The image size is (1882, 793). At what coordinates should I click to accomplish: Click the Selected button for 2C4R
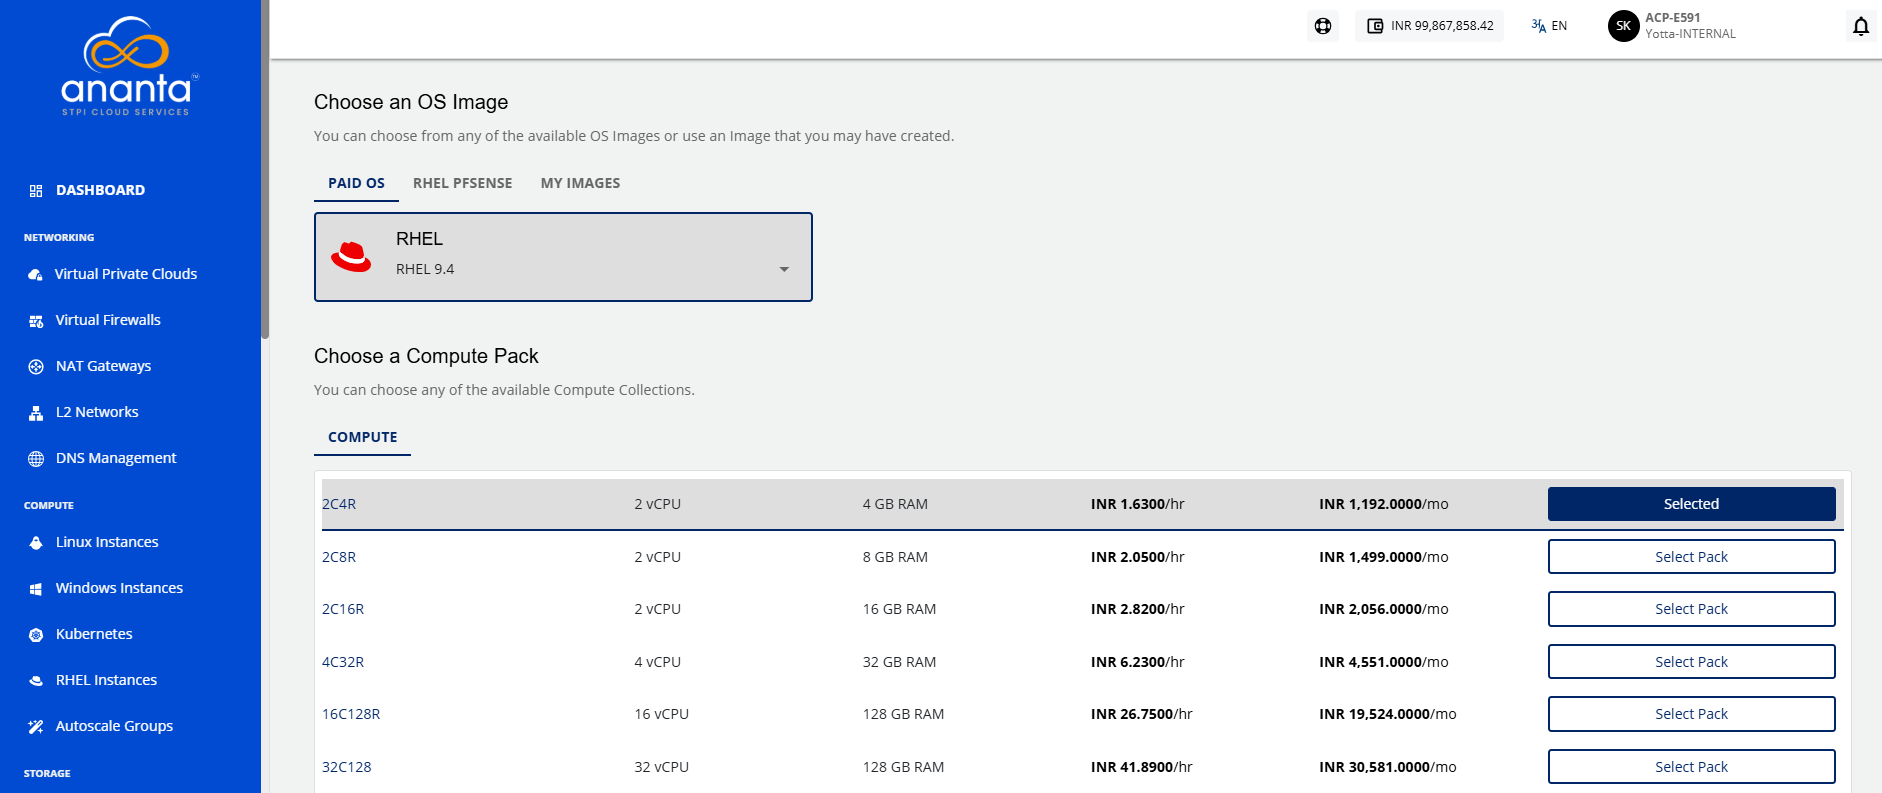tap(1692, 504)
